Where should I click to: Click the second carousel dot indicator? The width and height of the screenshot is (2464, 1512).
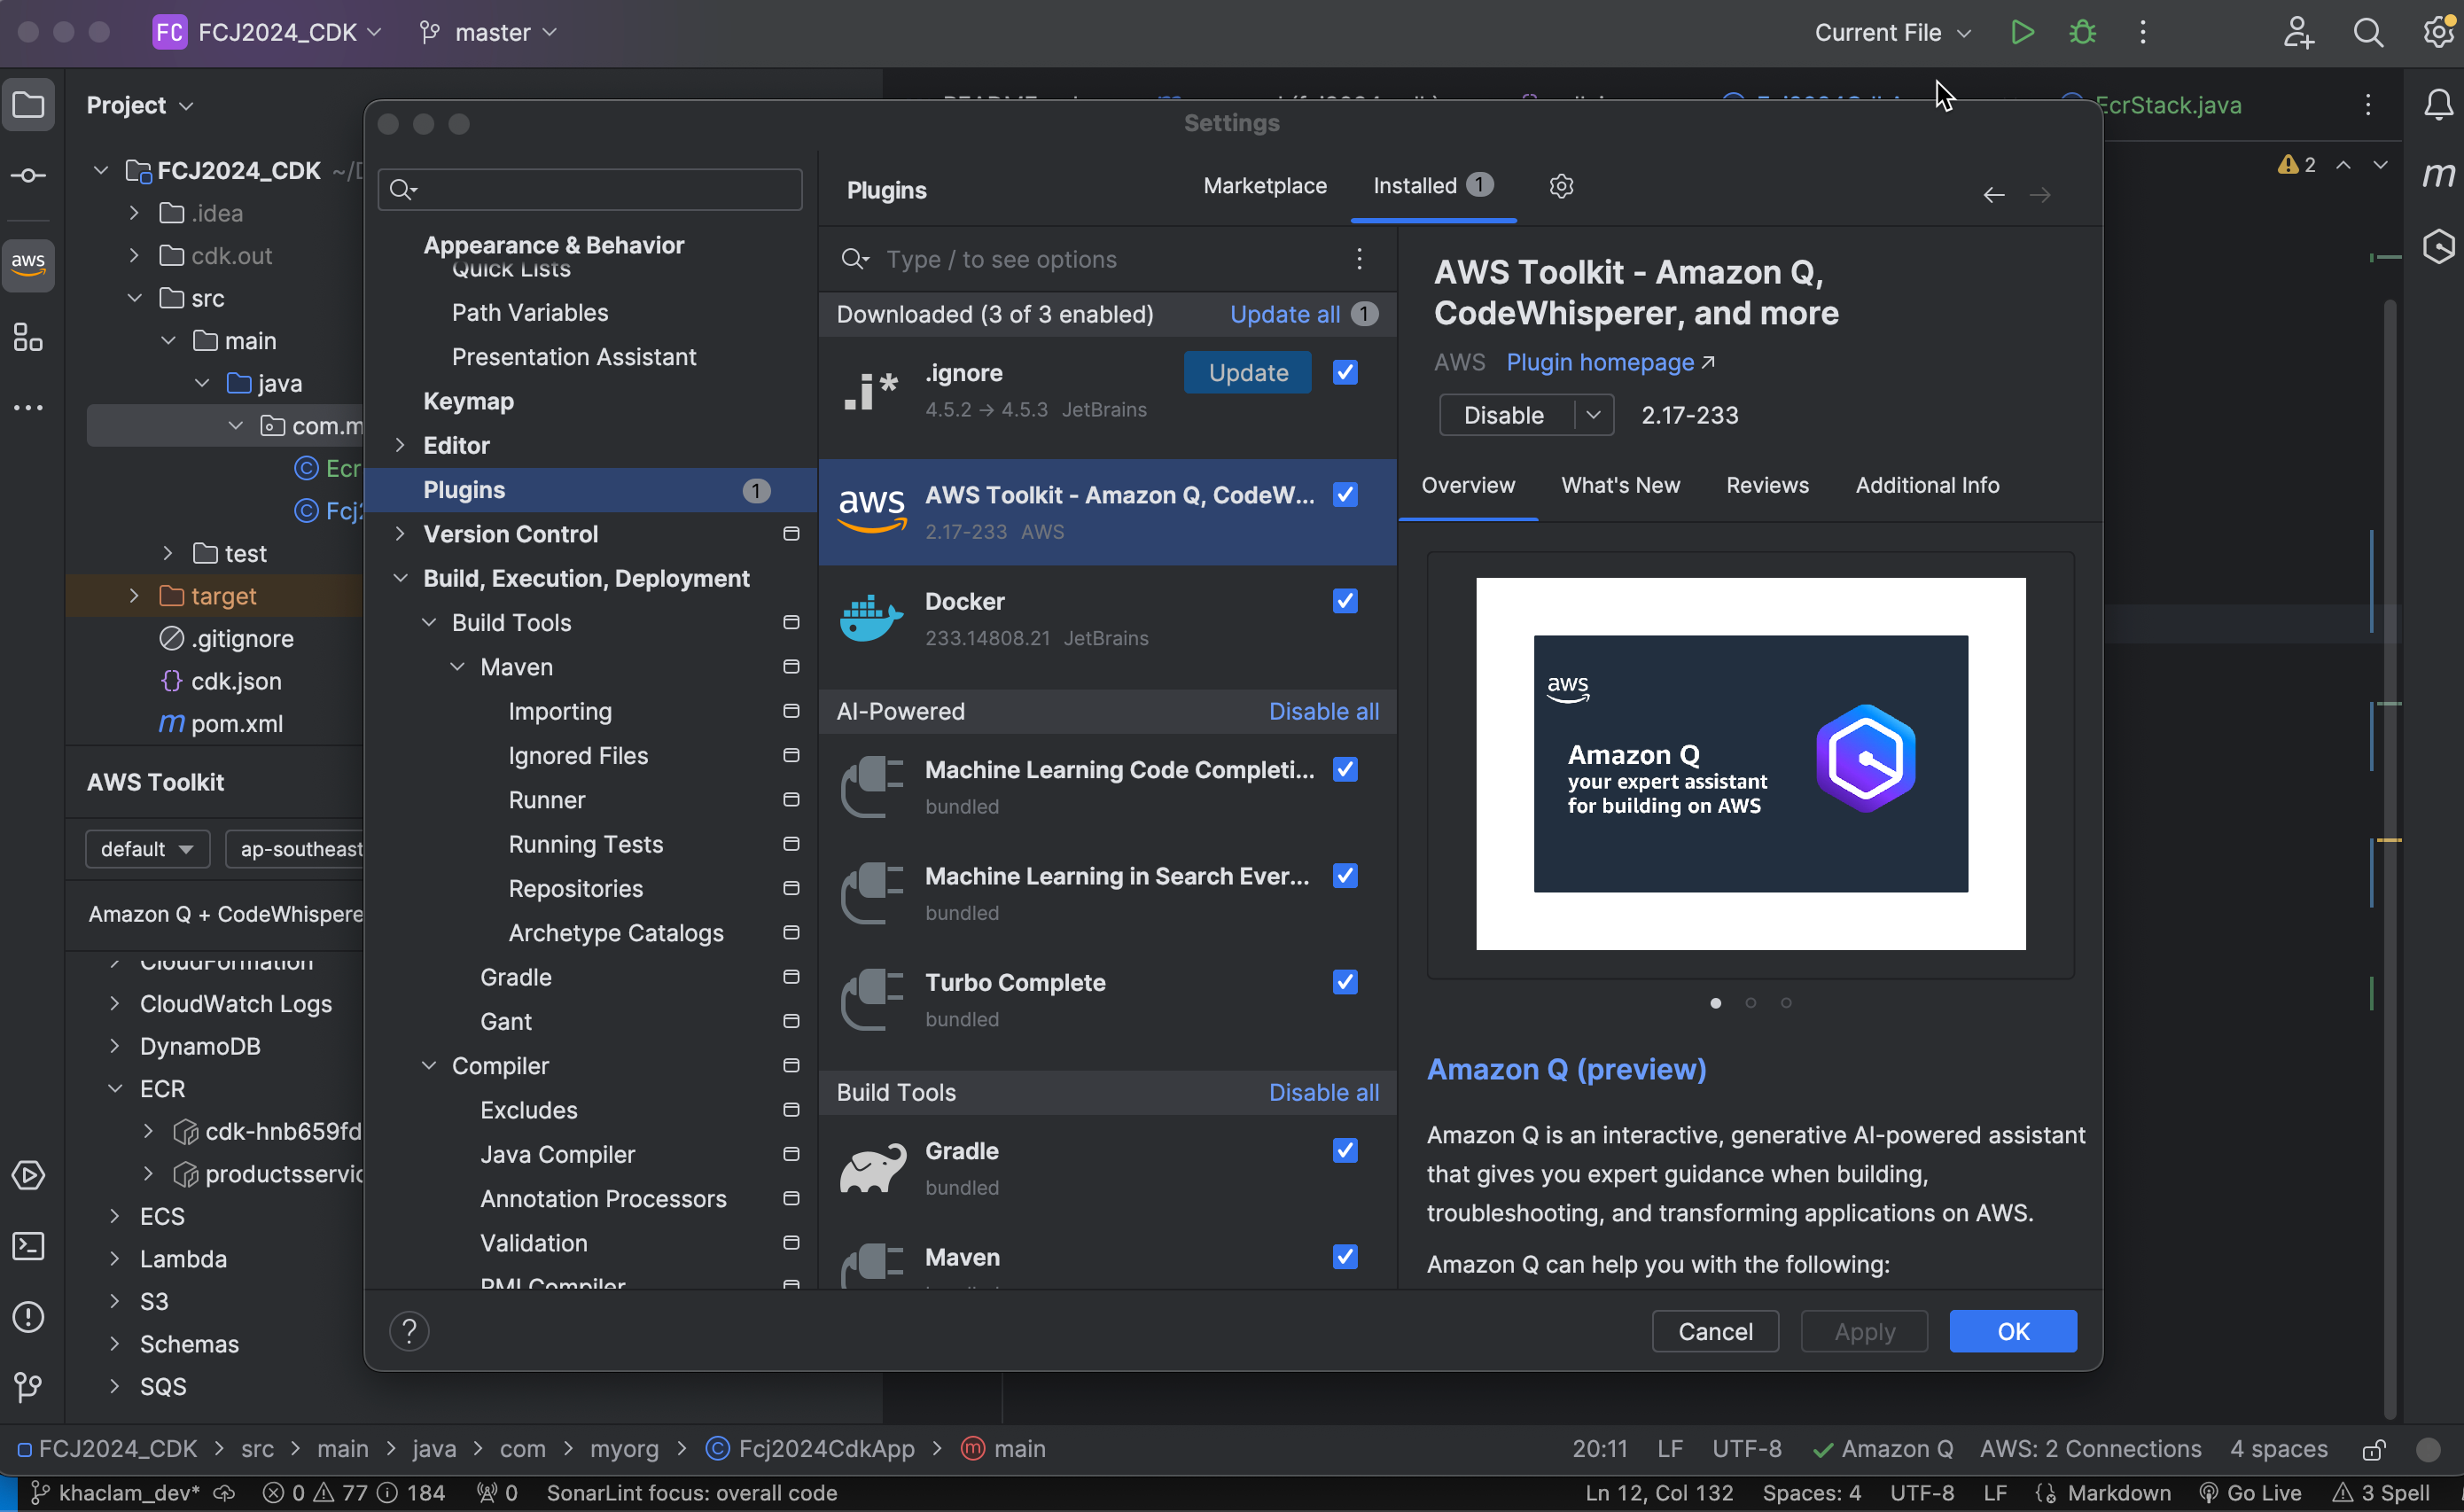pos(1750,1003)
